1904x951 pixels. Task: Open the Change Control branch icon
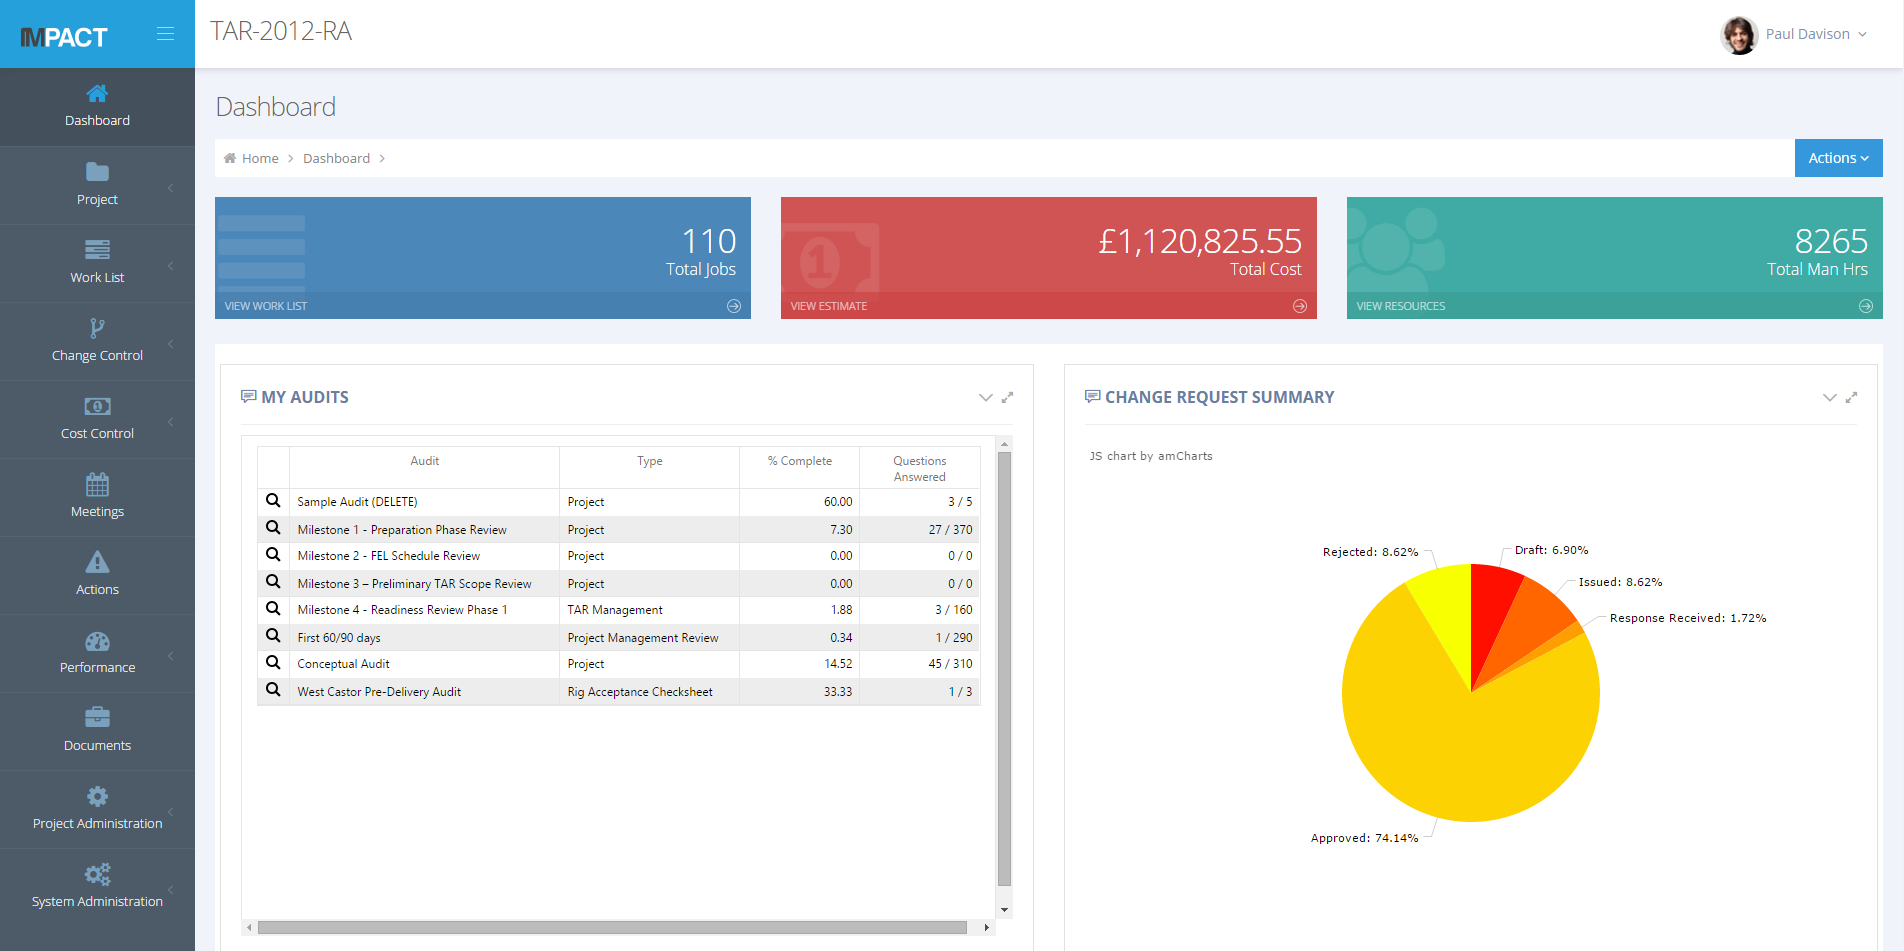97,328
